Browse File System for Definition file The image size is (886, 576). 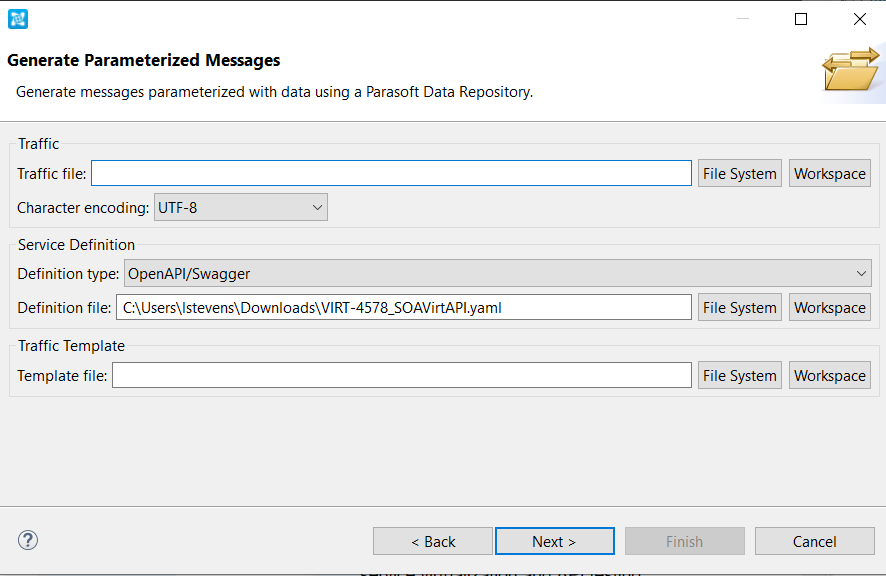[x=740, y=308]
